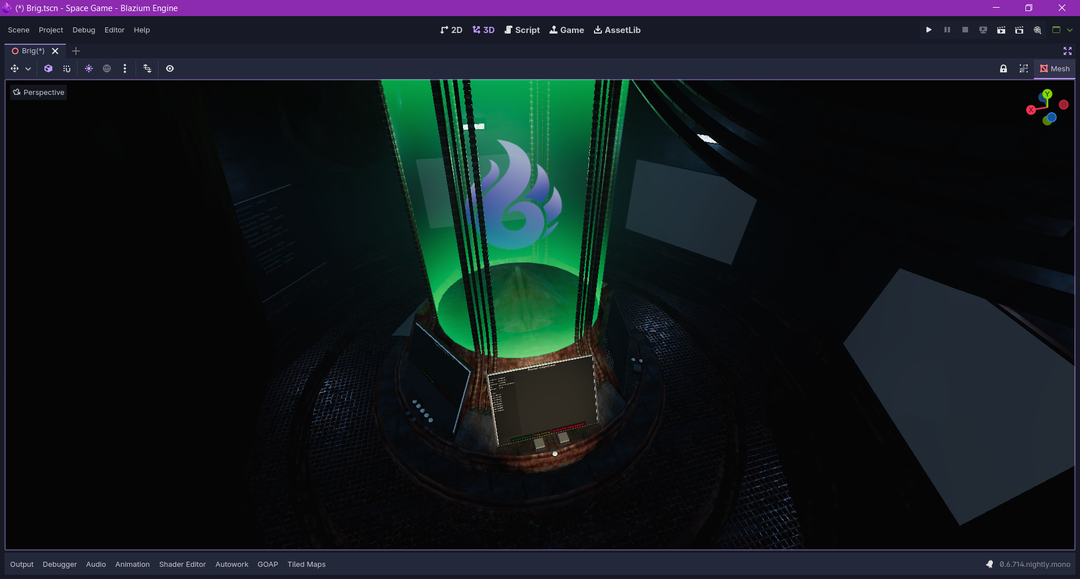Open the Movie Maker film reel icon
This screenshot has width=1080, height=579.
pyautogui.click(x=1037, y=30)
